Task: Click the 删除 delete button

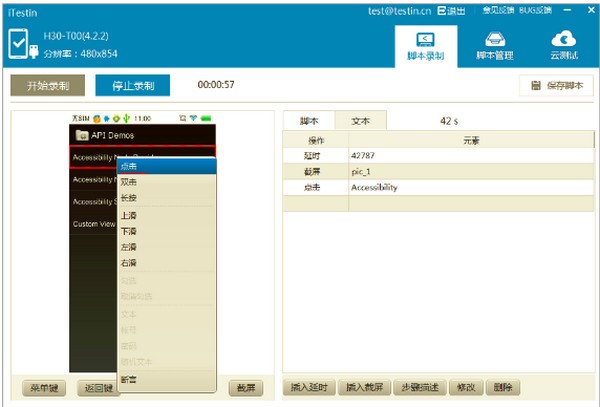Action: [x=503, y=387]
